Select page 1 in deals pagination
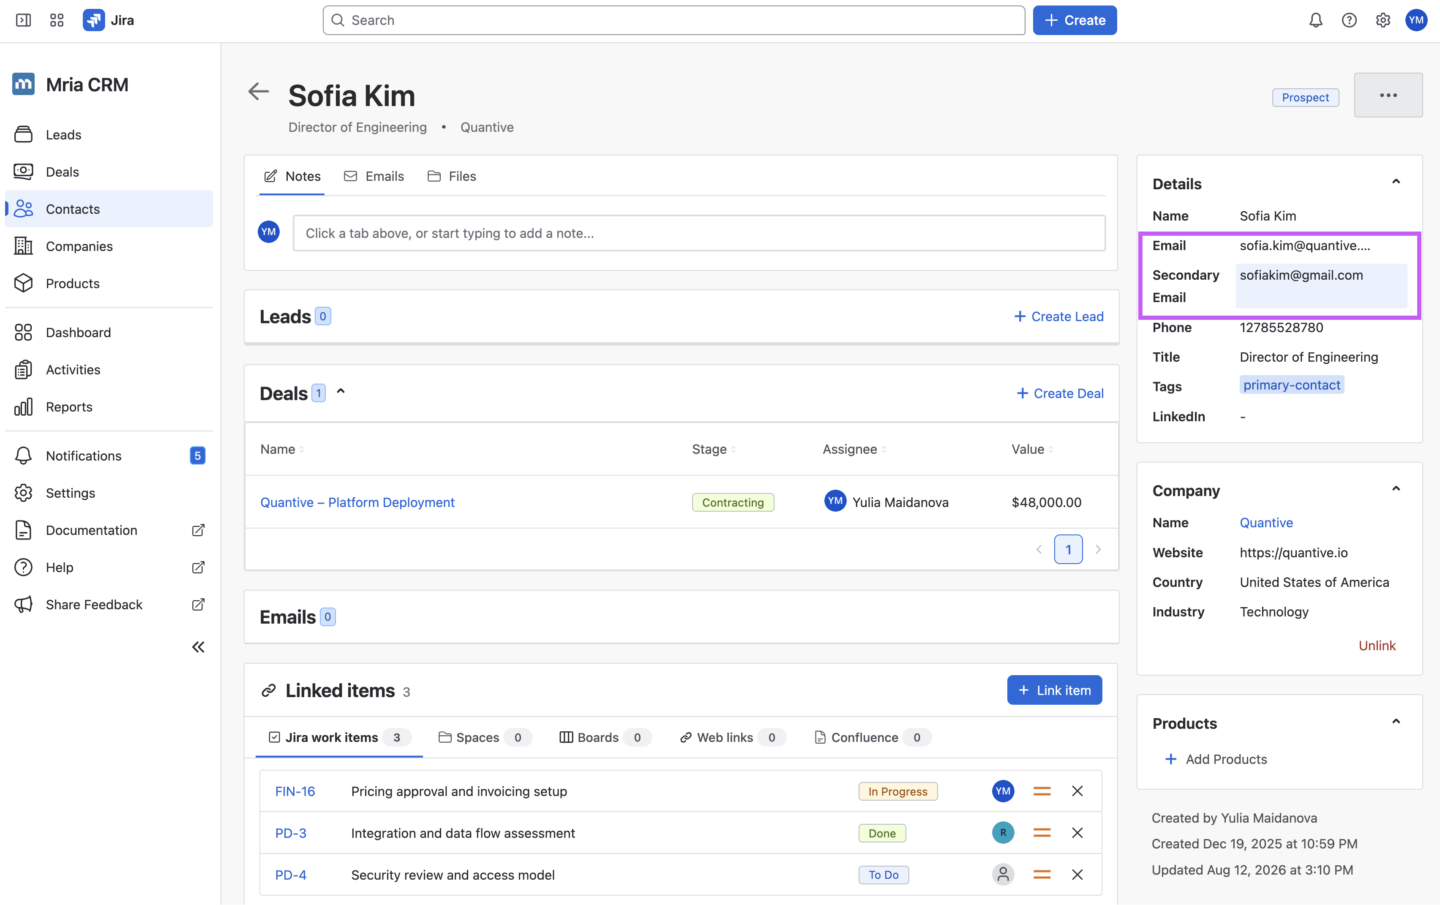The height and width of the screenshot is (905, 1440). click(1068, 549)
